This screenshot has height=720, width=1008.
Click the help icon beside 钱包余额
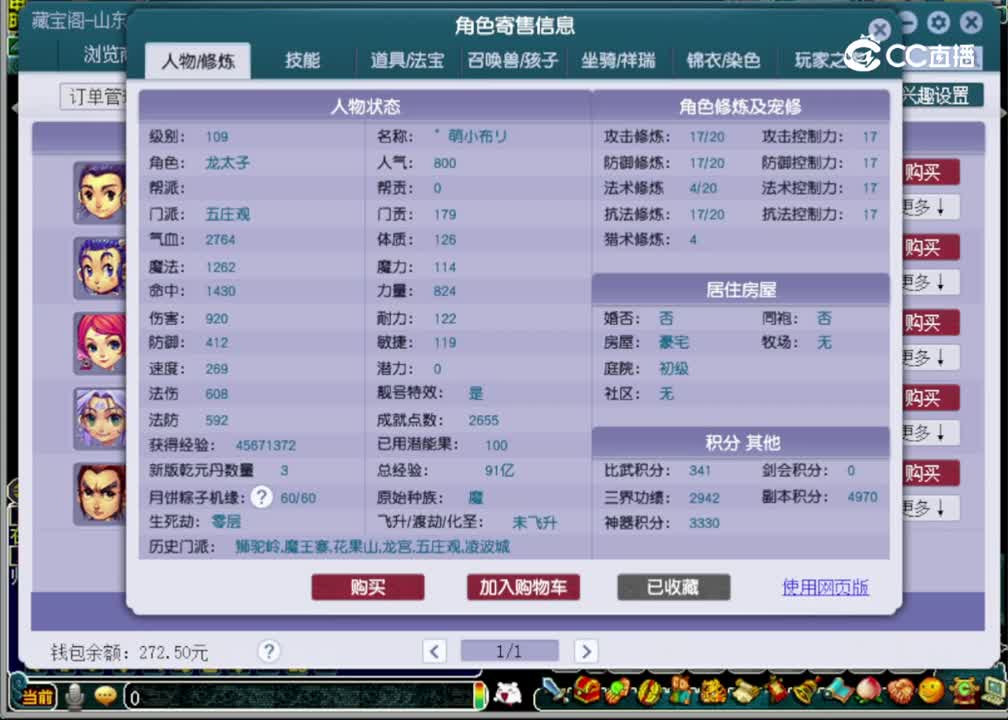tap(268, 651)
